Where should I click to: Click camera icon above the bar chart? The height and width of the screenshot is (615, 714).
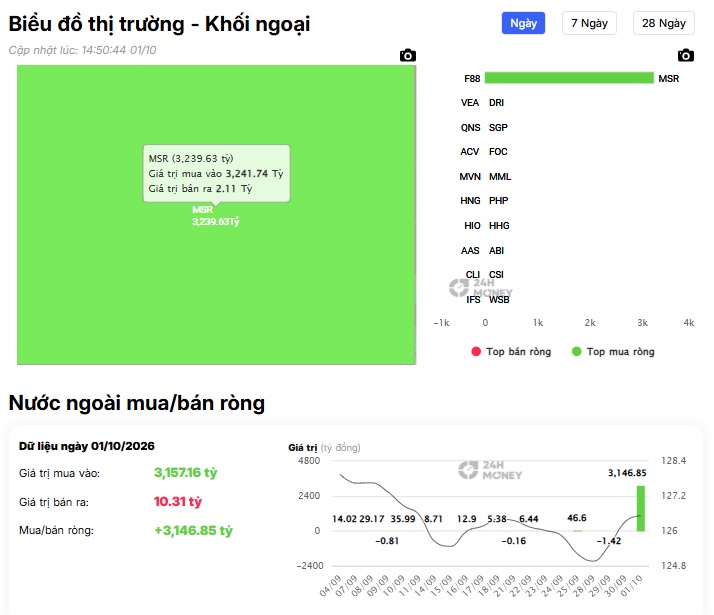[x=685, y=56]
